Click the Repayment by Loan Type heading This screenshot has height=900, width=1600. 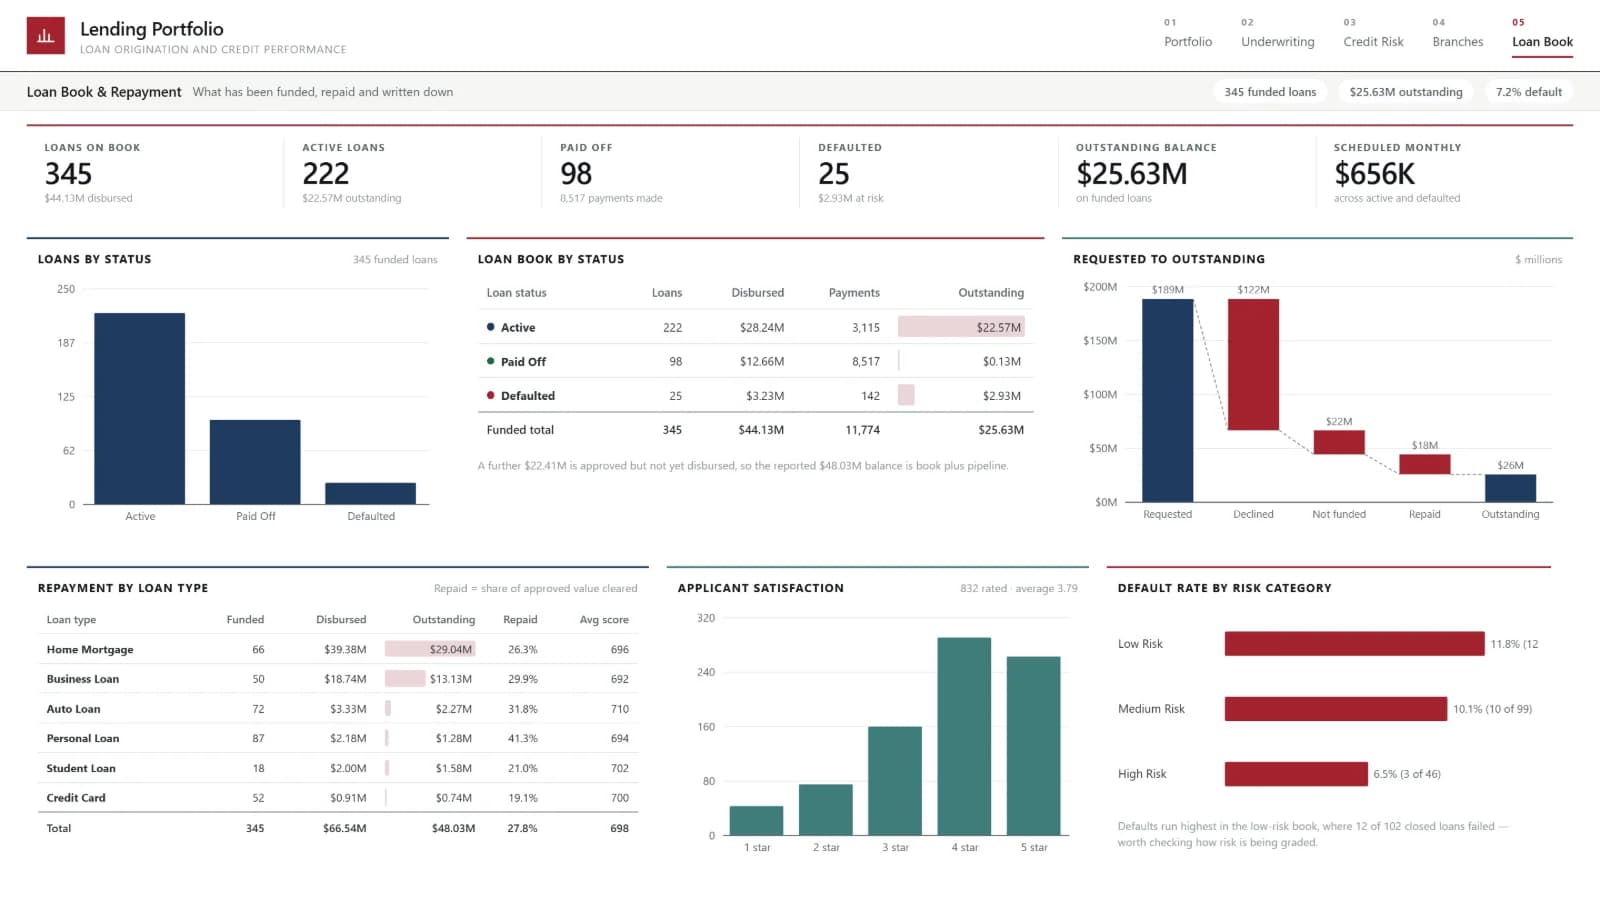123,588
